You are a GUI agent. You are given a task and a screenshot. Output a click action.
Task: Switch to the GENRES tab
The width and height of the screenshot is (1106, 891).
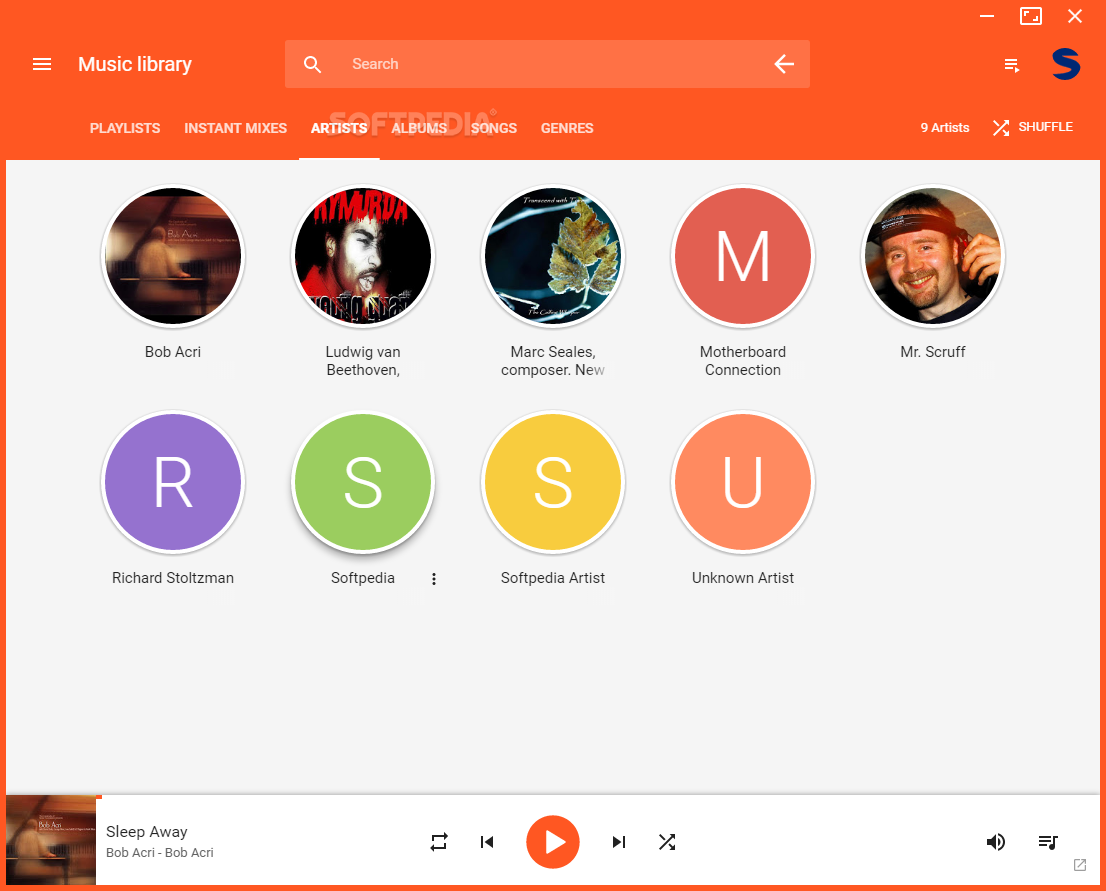click(567, 128)
